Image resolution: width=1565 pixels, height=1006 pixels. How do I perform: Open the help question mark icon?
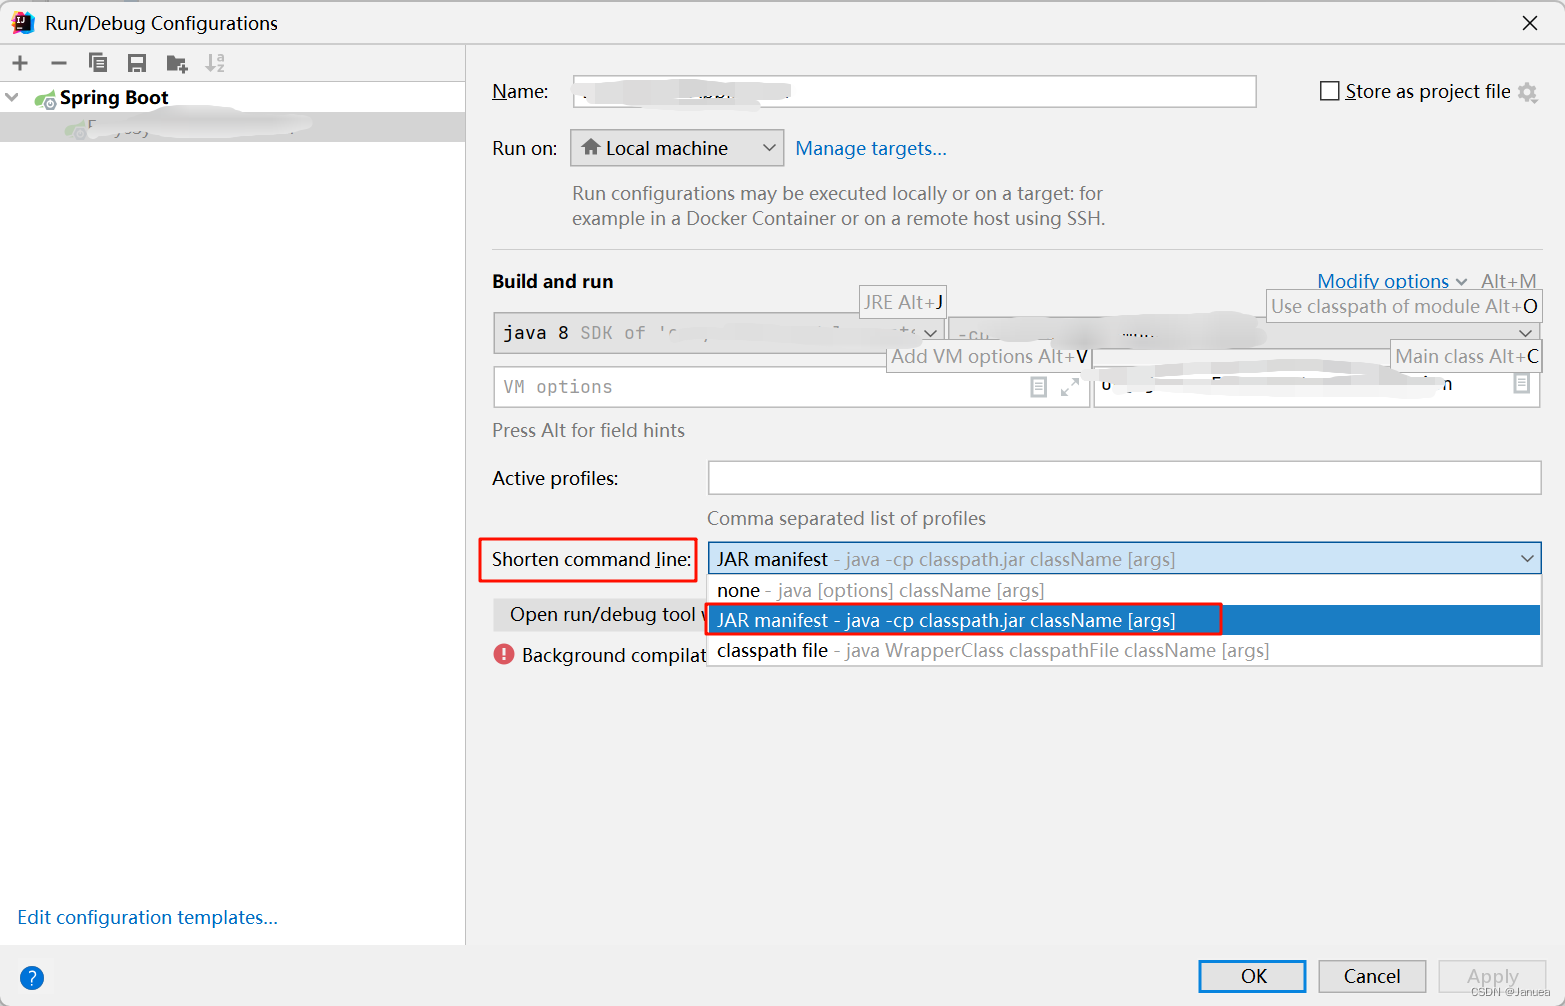click(32, 977)
